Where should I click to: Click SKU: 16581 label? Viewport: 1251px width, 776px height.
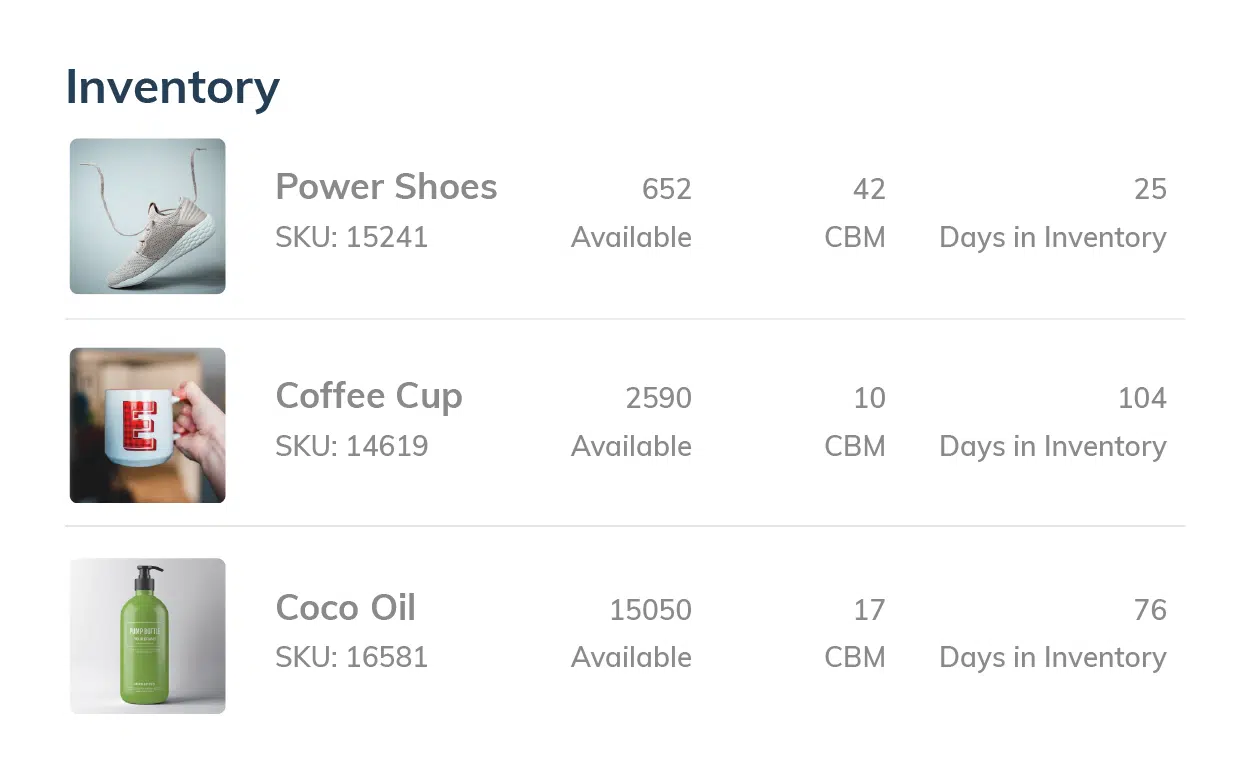pos(351,657)
